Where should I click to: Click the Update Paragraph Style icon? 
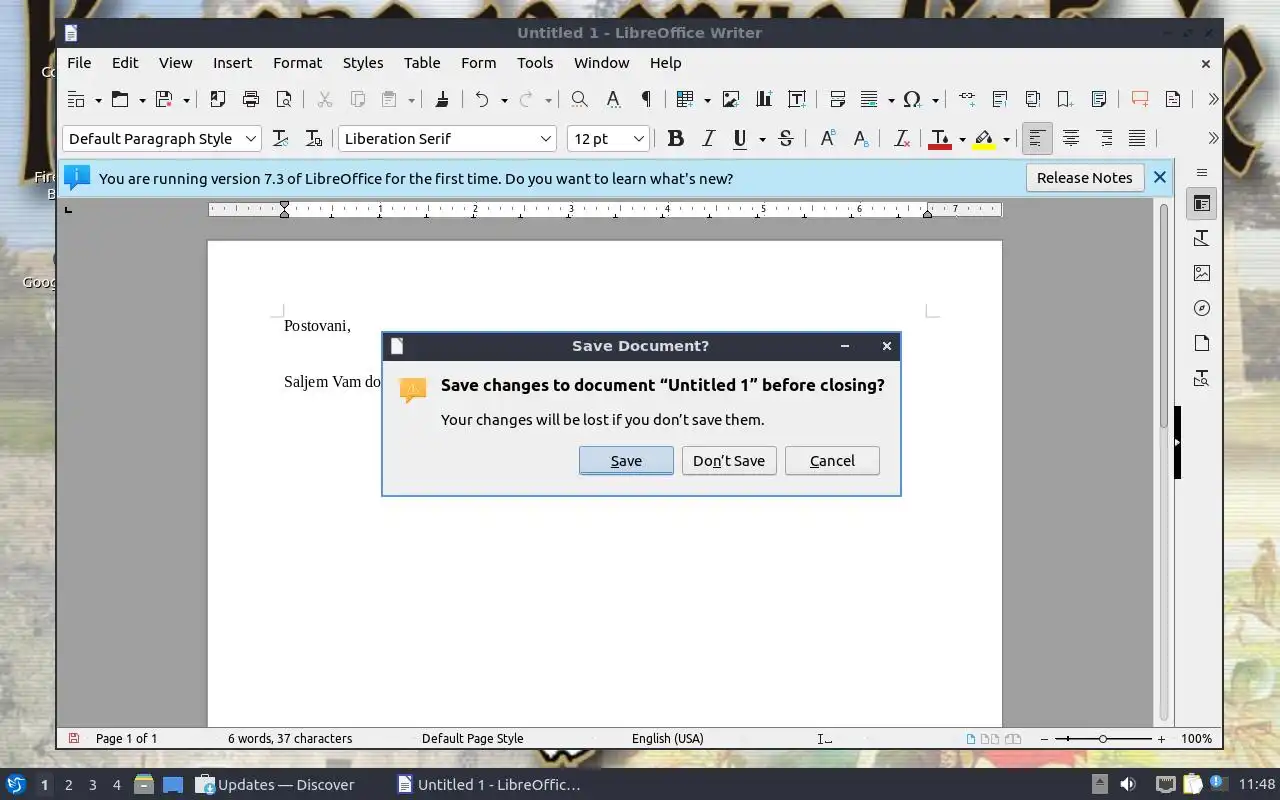(x=281, y=139)
